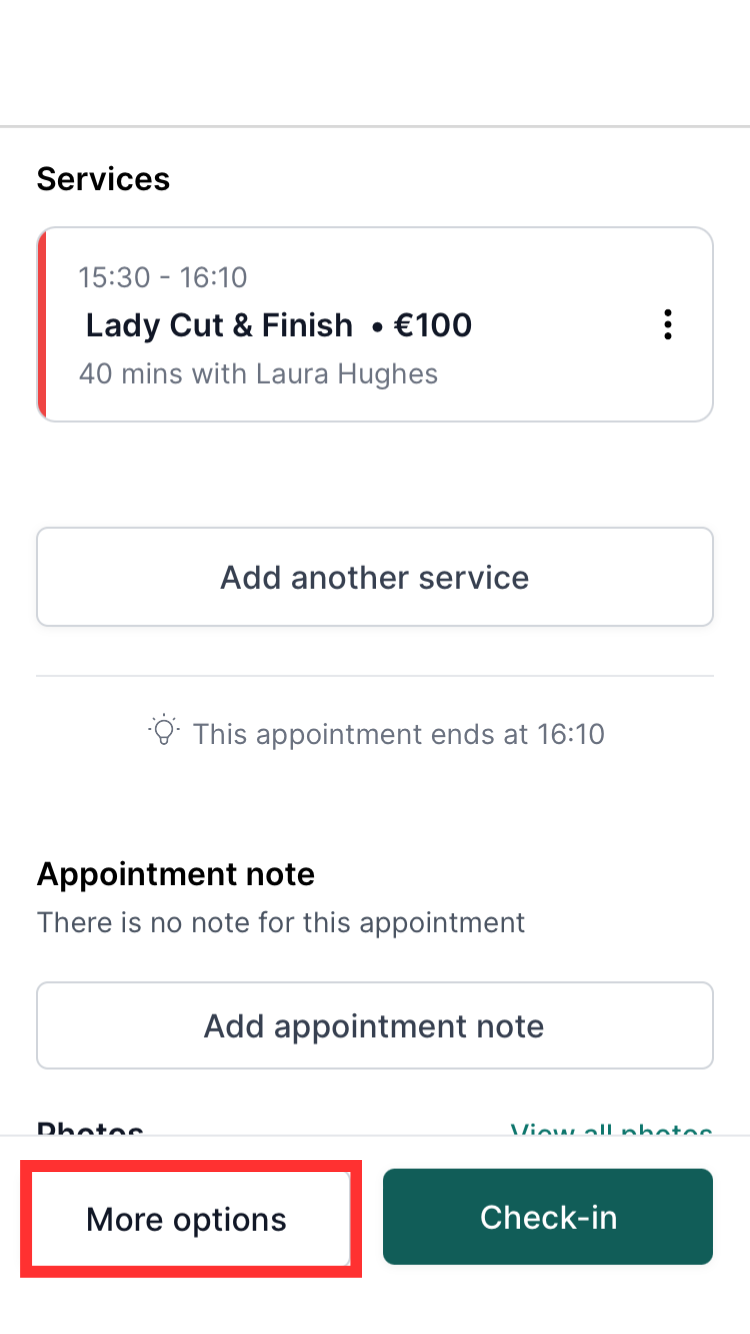
Task: Click the Services section heading
Action: (x=103, y=179)
